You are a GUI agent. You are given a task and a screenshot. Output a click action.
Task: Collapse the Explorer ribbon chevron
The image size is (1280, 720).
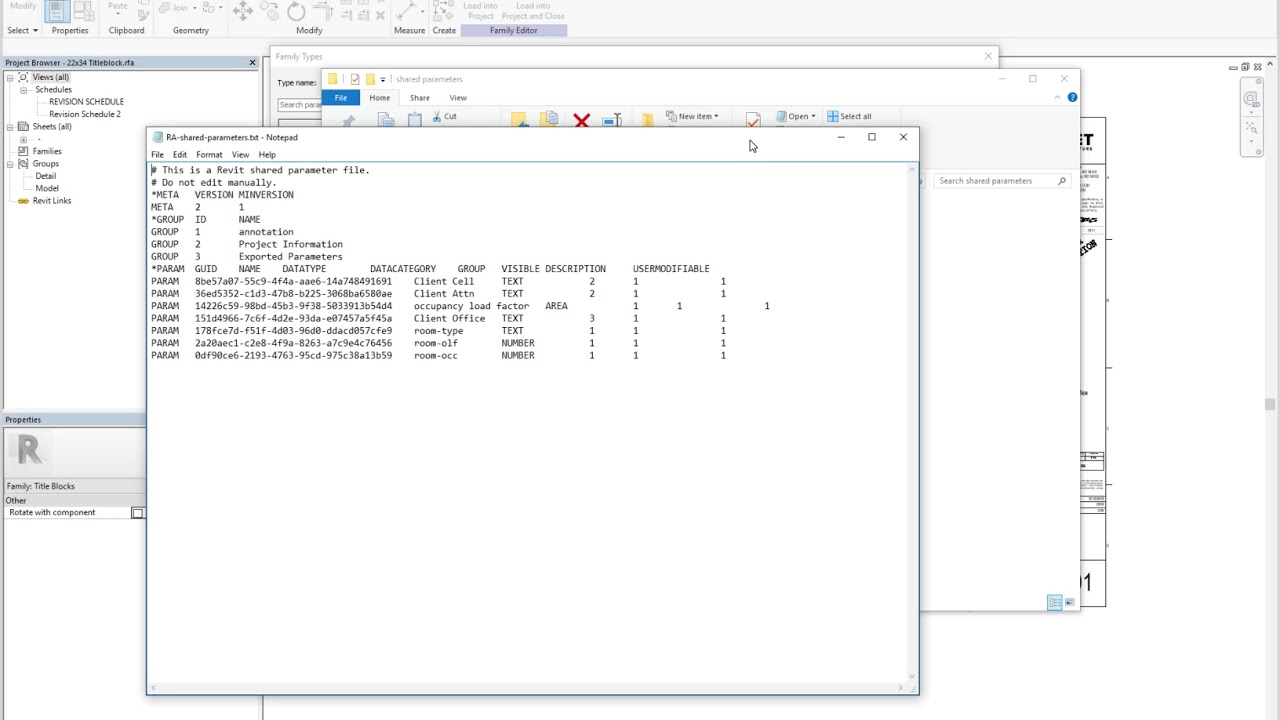[x=1057, y=97]
